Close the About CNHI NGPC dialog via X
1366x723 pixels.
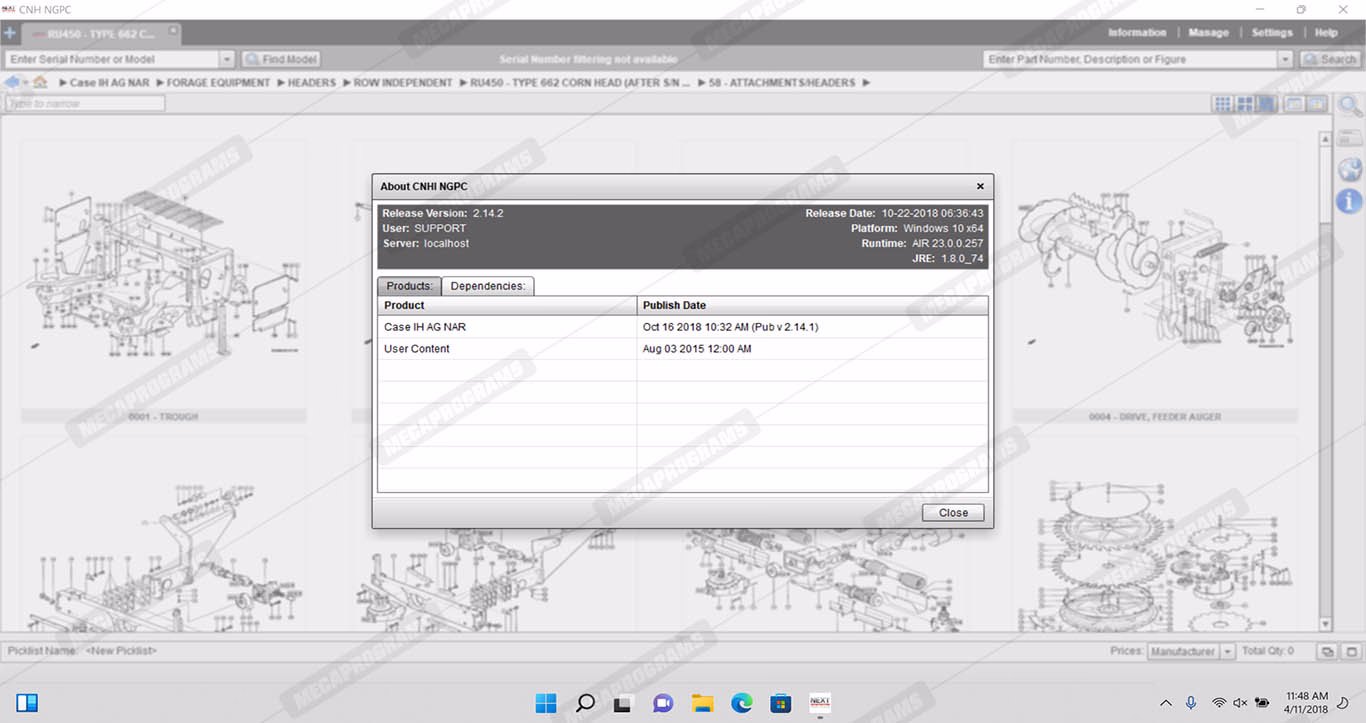[x=980, y=186]
